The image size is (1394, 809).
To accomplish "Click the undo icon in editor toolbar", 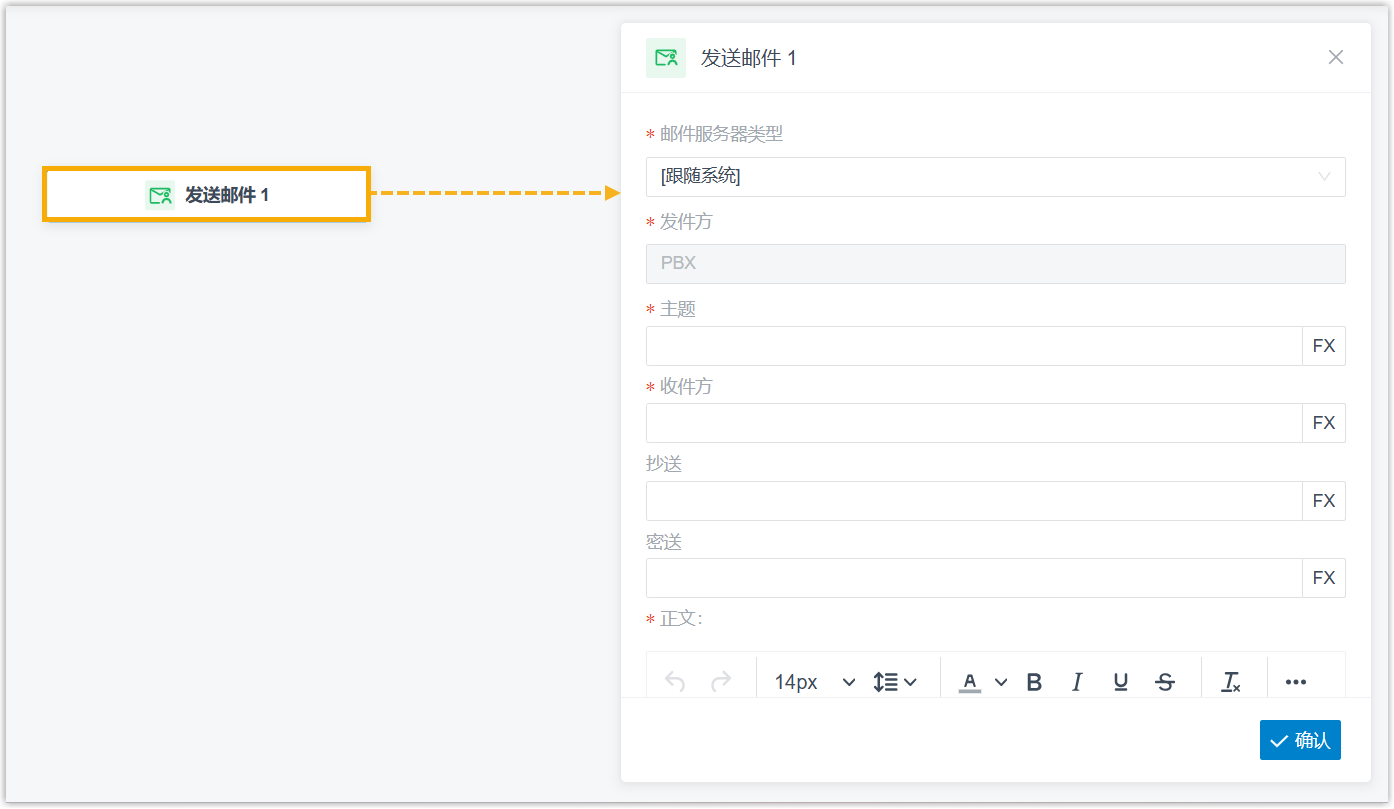I will pos(675,682).
